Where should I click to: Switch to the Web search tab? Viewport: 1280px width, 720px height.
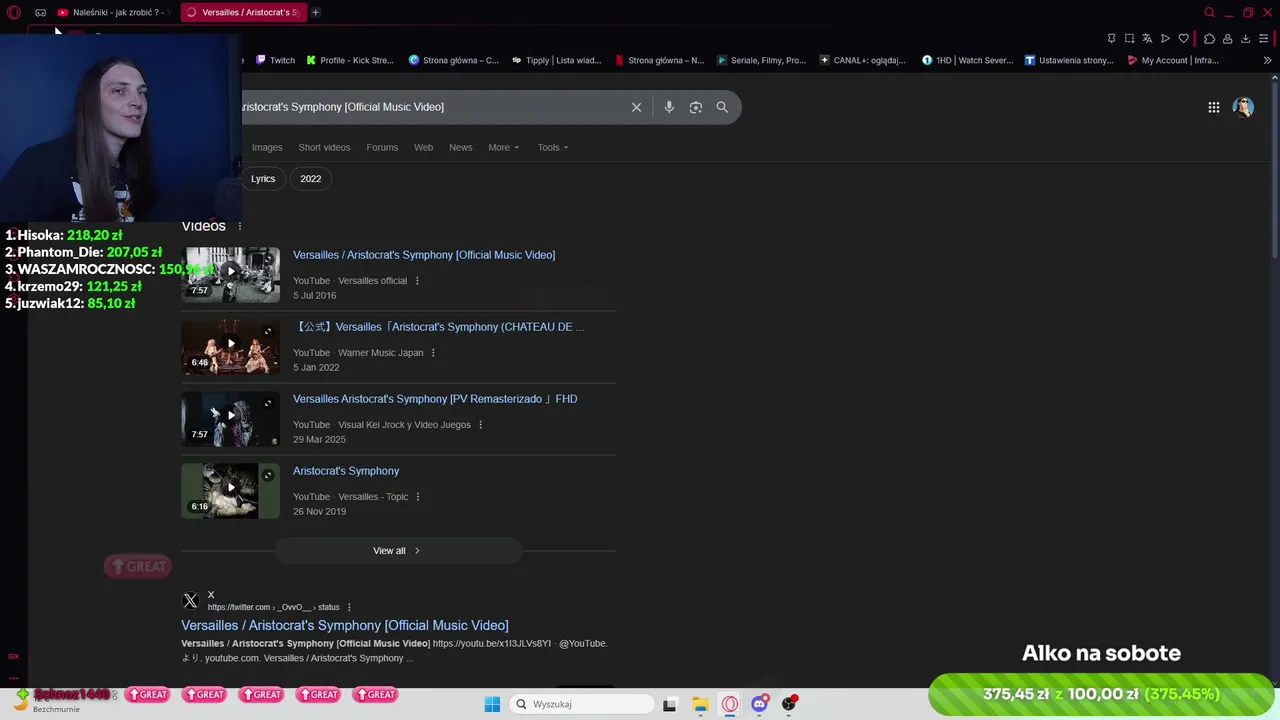coord(424,147)
